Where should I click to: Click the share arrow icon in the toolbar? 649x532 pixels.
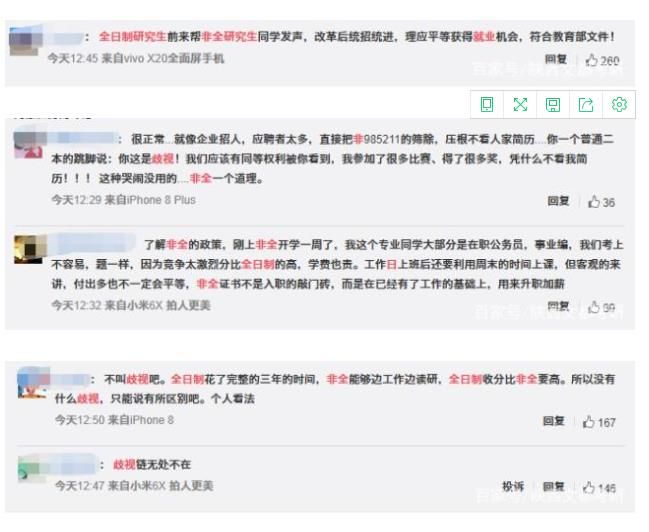[x=586, y=104]
